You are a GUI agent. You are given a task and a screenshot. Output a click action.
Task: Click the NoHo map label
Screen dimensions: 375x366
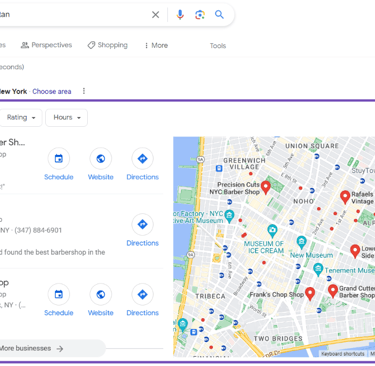(x=304, y=201)
